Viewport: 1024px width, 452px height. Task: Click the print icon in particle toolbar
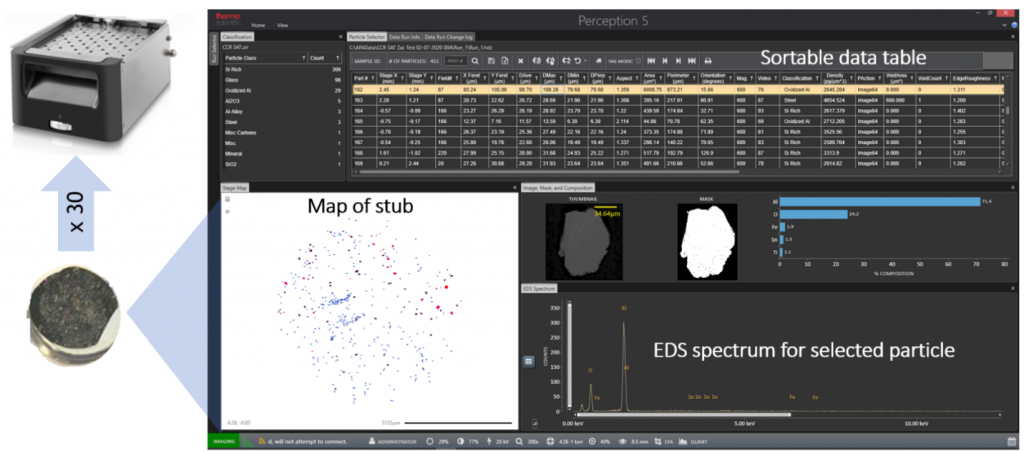coord(709,60)
